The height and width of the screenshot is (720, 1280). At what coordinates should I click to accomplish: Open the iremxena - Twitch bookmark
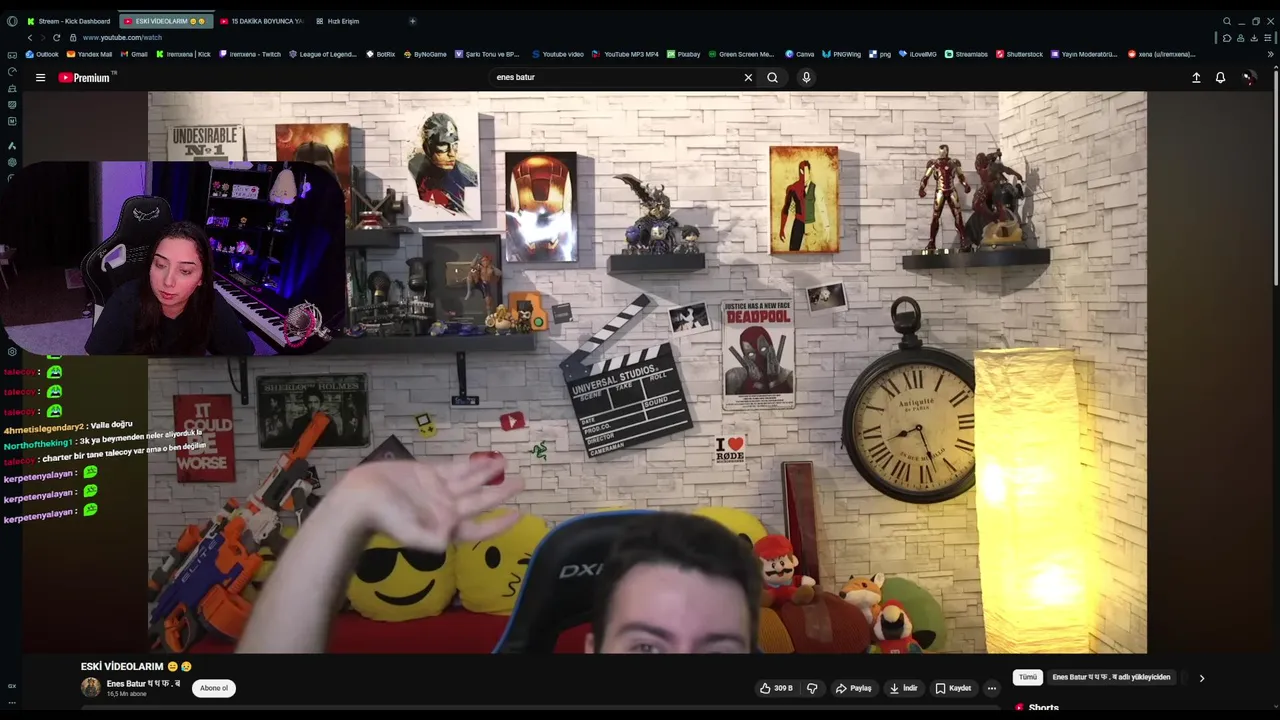pyautogui.click(x=250, y=54)
